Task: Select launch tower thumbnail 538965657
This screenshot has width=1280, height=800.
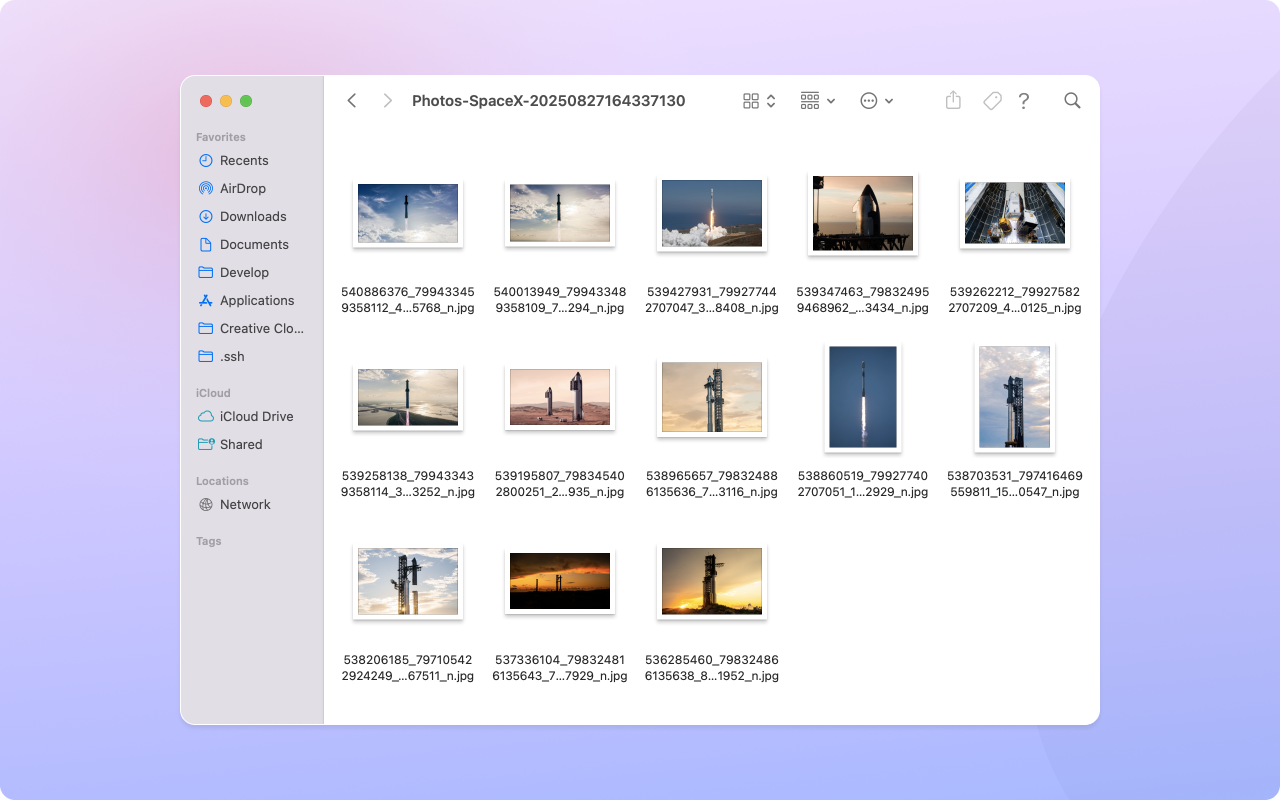Action: click(x=712, y=397)
